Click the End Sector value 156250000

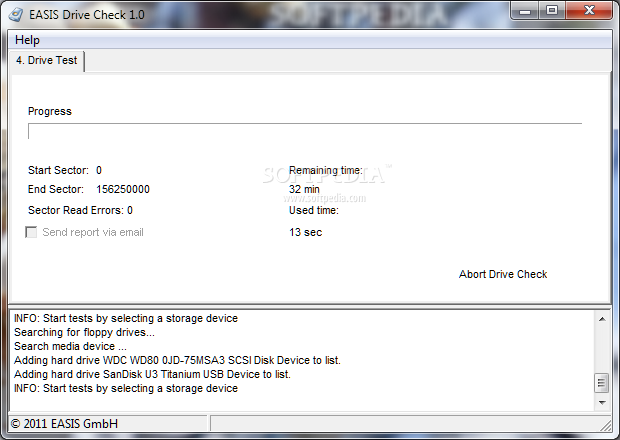point(123,189)
